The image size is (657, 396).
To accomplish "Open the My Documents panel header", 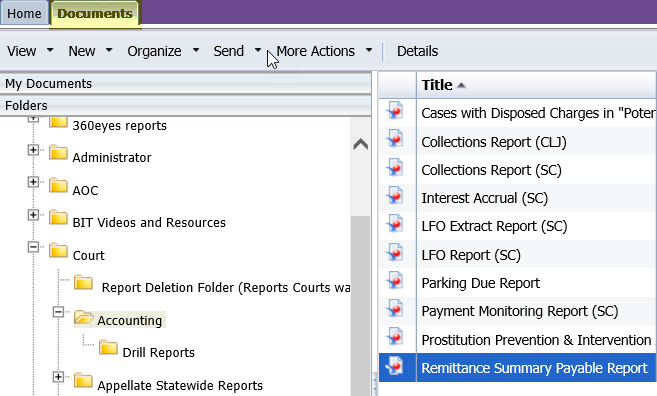I will tap(186, 83).
